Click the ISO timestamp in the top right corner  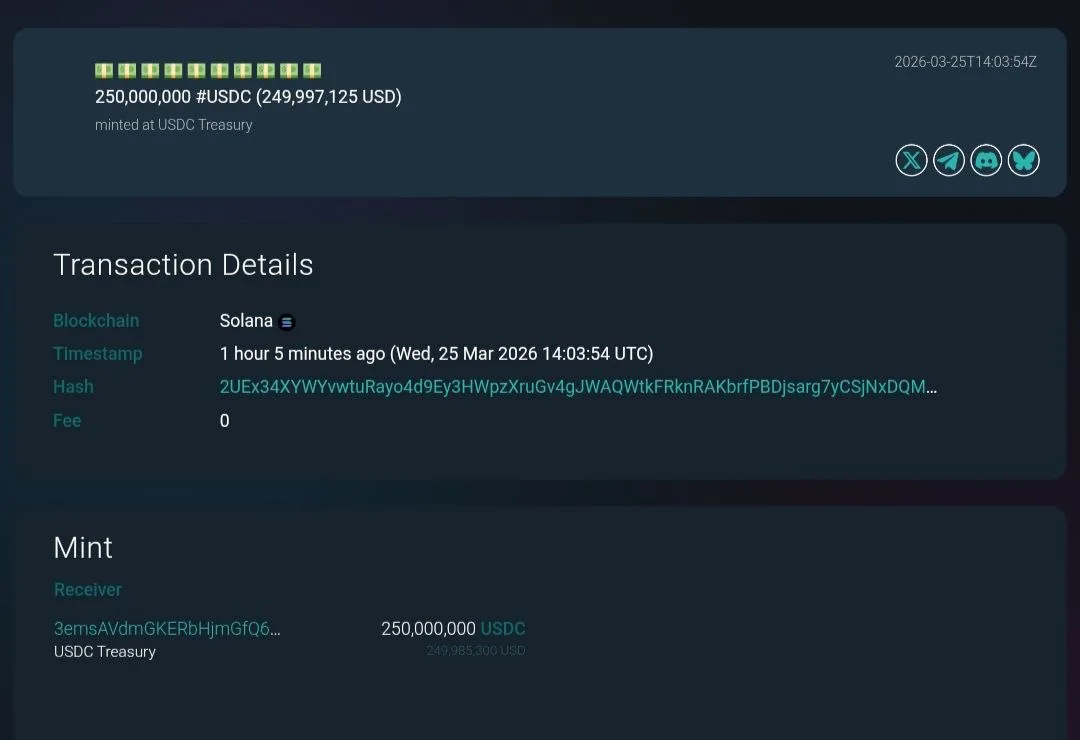tap(965, 62)
